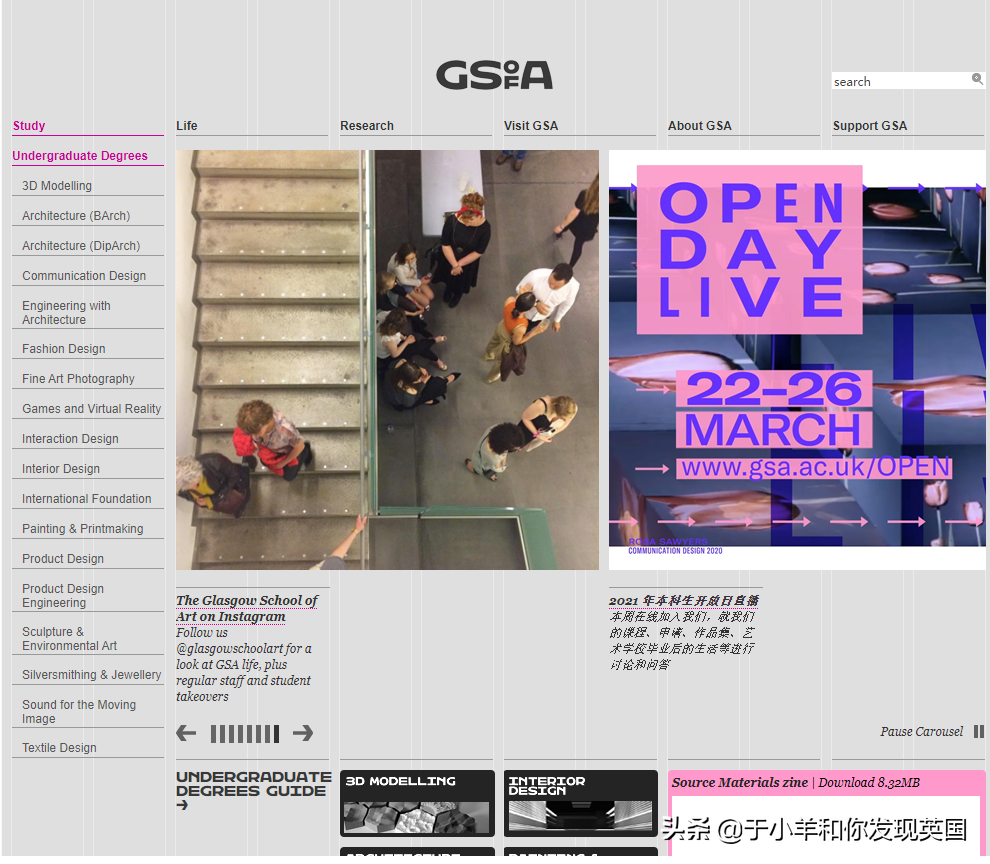Open the 3D Modelling tile
The width and height of the screenshot is (990, 864).
pos(417,803)
